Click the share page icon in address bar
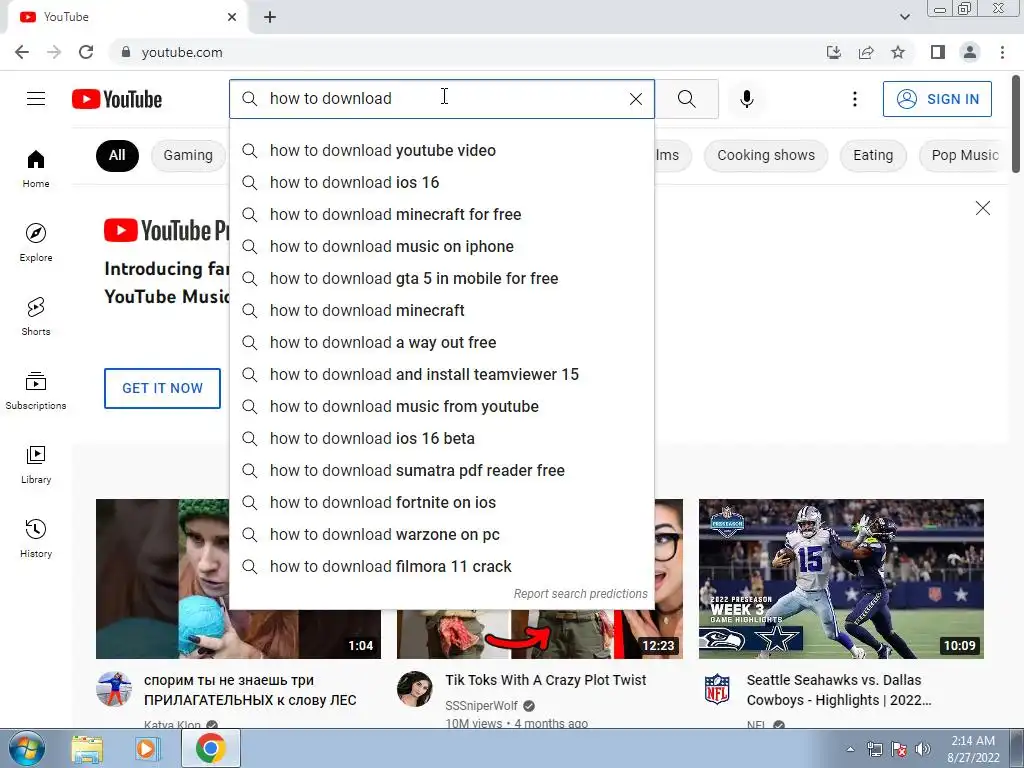The image size is (1024, 768). (866, 52)
